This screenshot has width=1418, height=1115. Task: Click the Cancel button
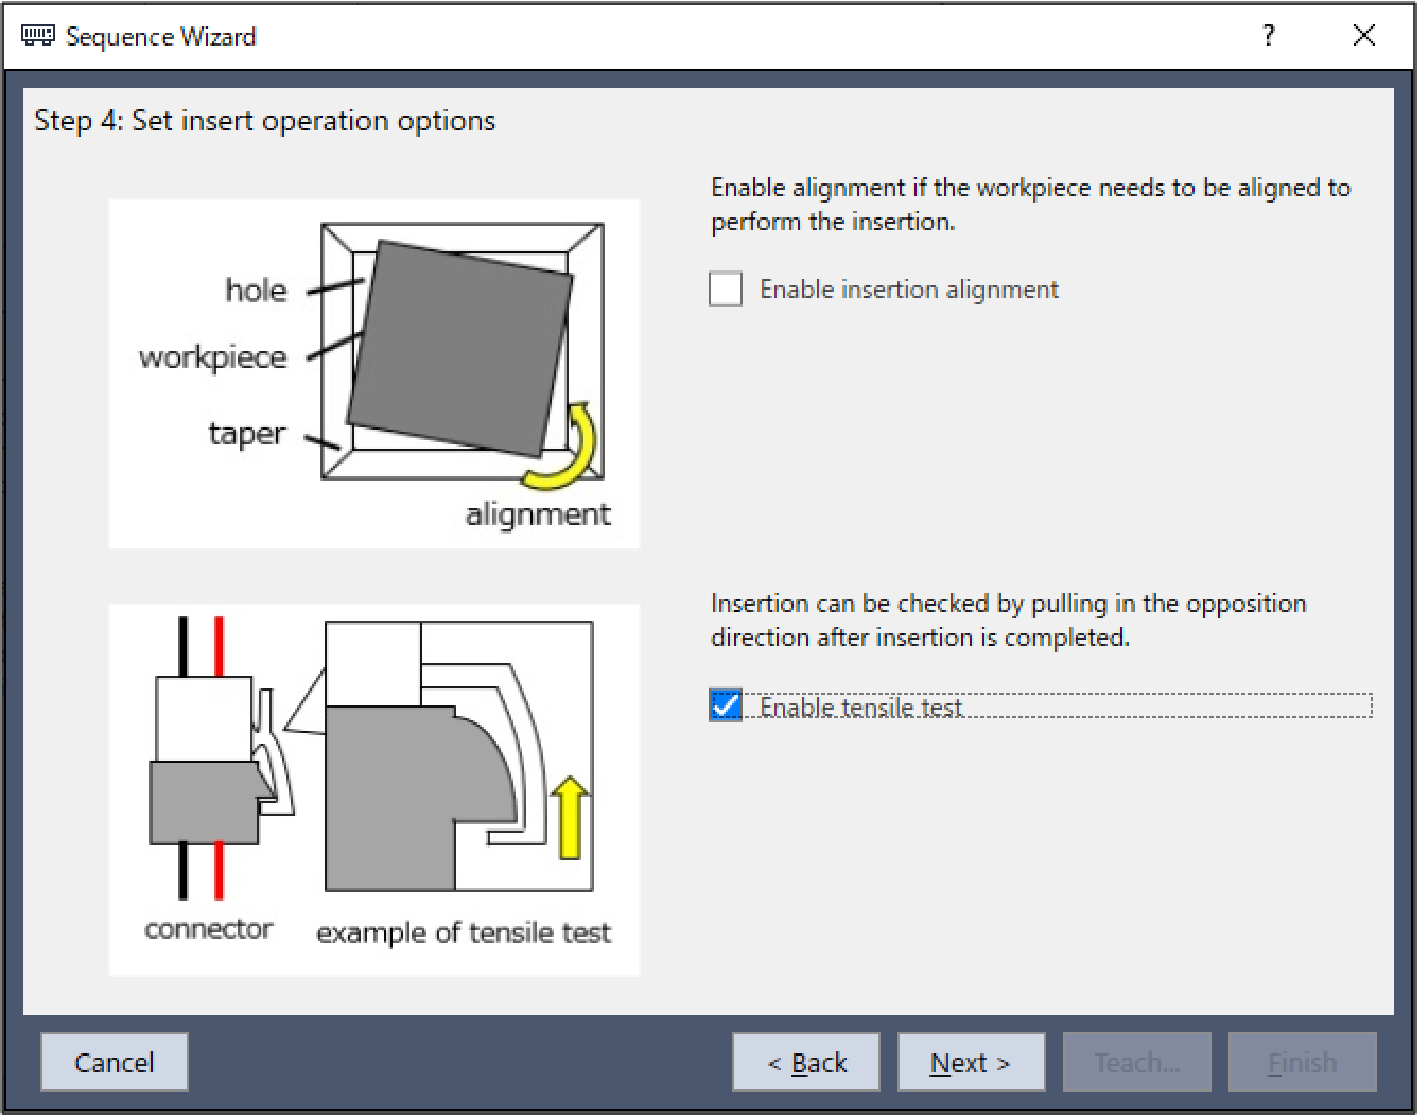coord(114,1062)
